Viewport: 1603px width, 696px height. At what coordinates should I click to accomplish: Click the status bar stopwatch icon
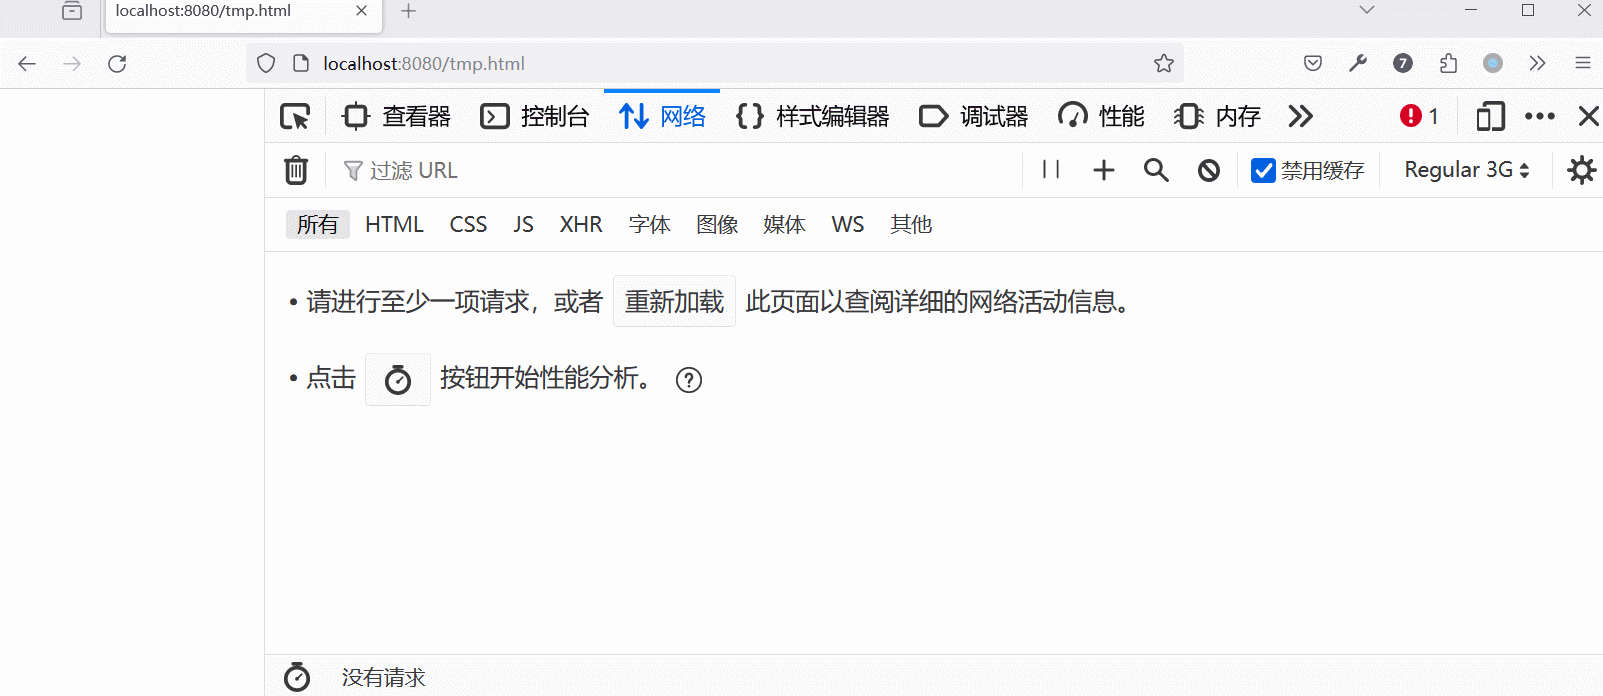[x=297, y=677]
